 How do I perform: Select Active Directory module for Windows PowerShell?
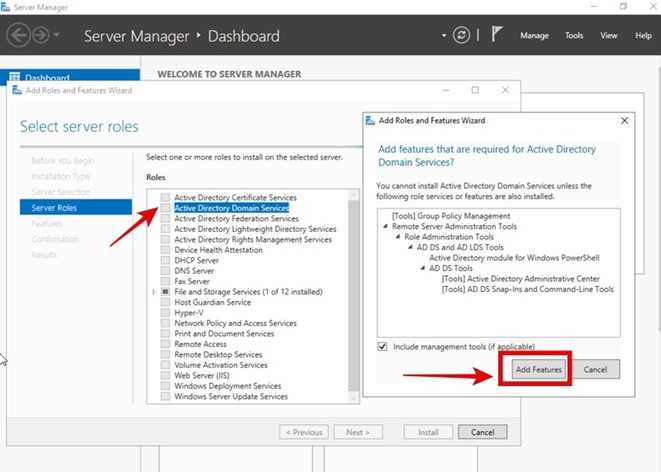click(x=514, y=257)
